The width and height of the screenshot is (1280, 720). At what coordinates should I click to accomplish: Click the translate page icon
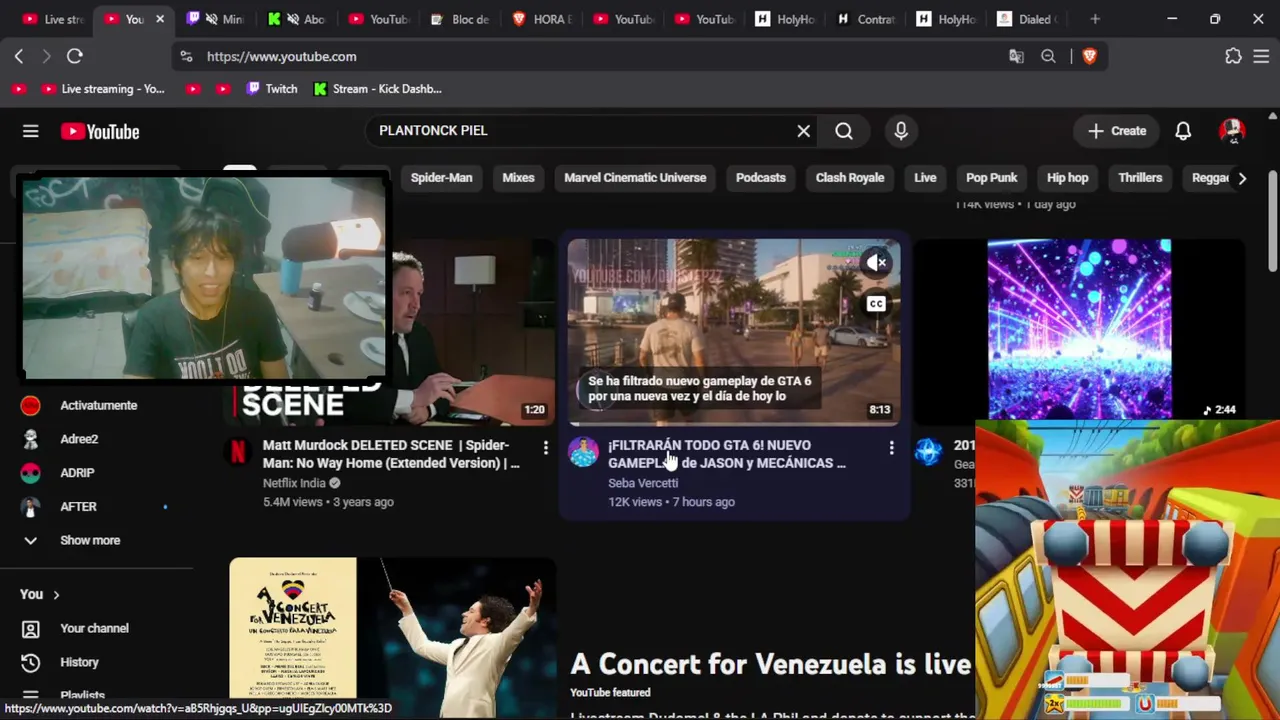[x=1016, y=57]
